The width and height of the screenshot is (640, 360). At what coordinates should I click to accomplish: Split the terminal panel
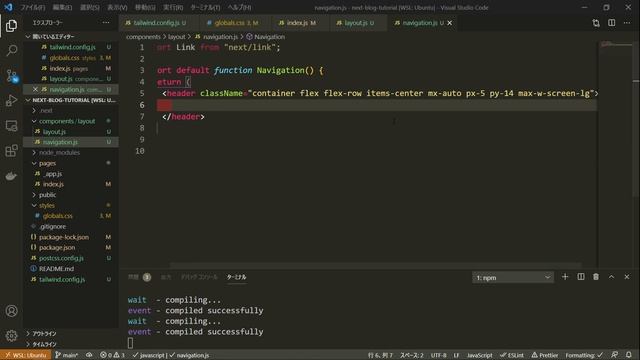click(x=580, y=277)
